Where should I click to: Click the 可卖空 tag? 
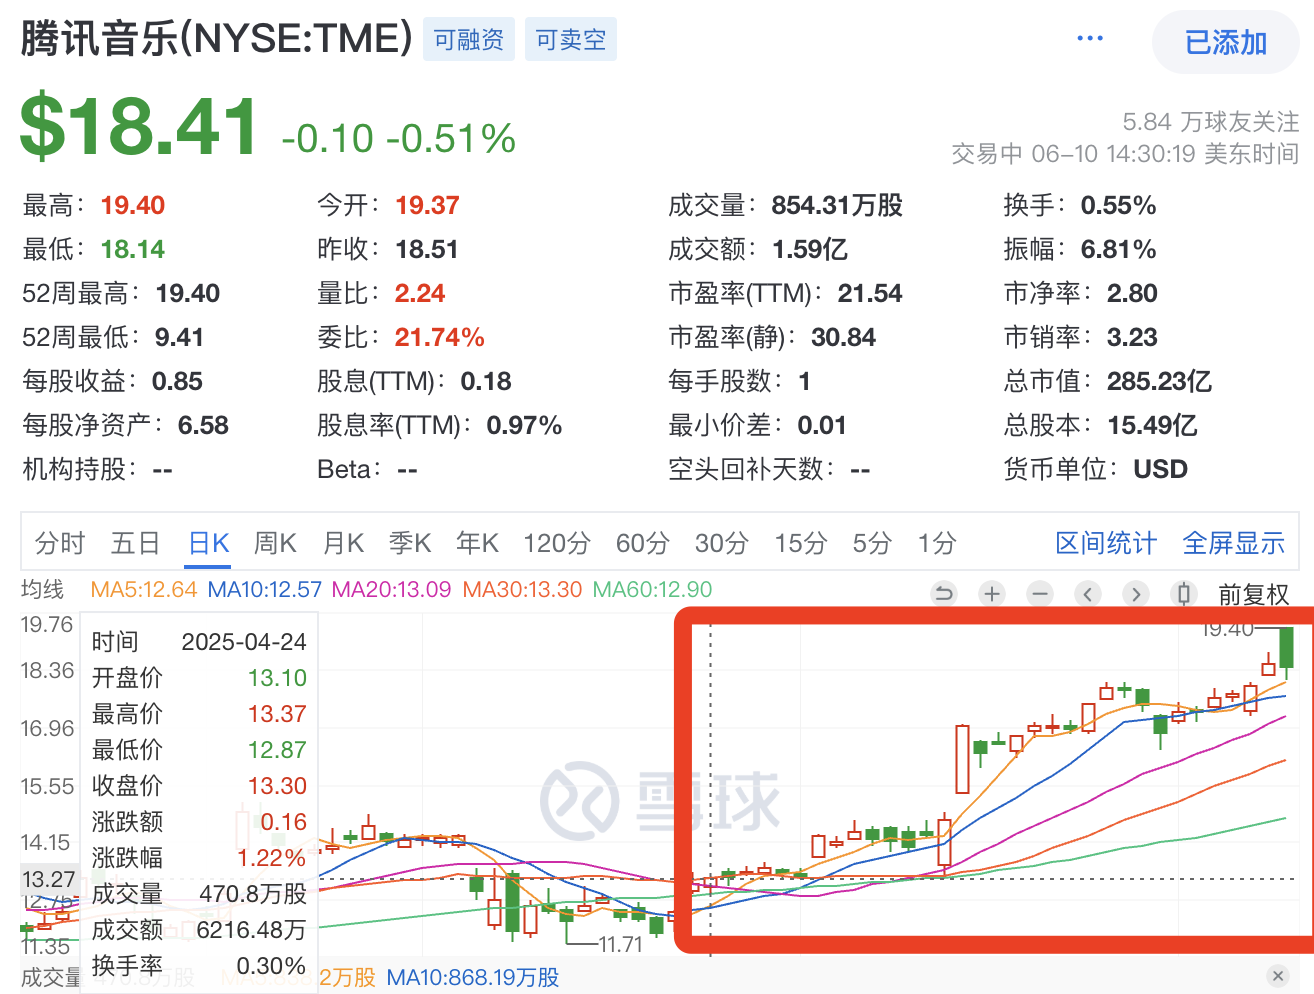pos(571,40)
